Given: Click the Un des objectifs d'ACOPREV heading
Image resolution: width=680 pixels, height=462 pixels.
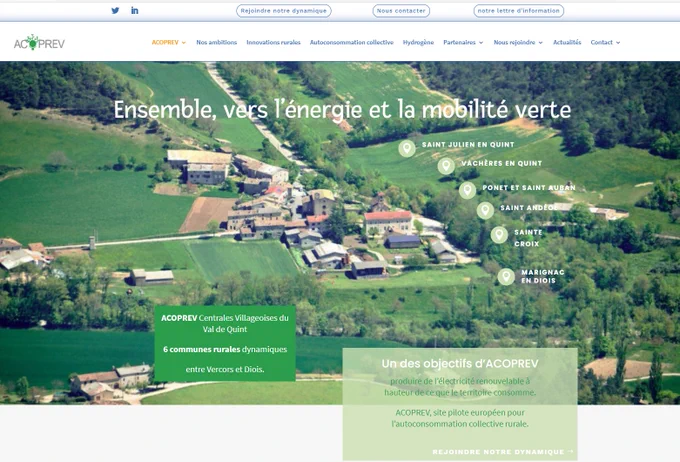Looking at the screenshot, I should tap(460, 364).
